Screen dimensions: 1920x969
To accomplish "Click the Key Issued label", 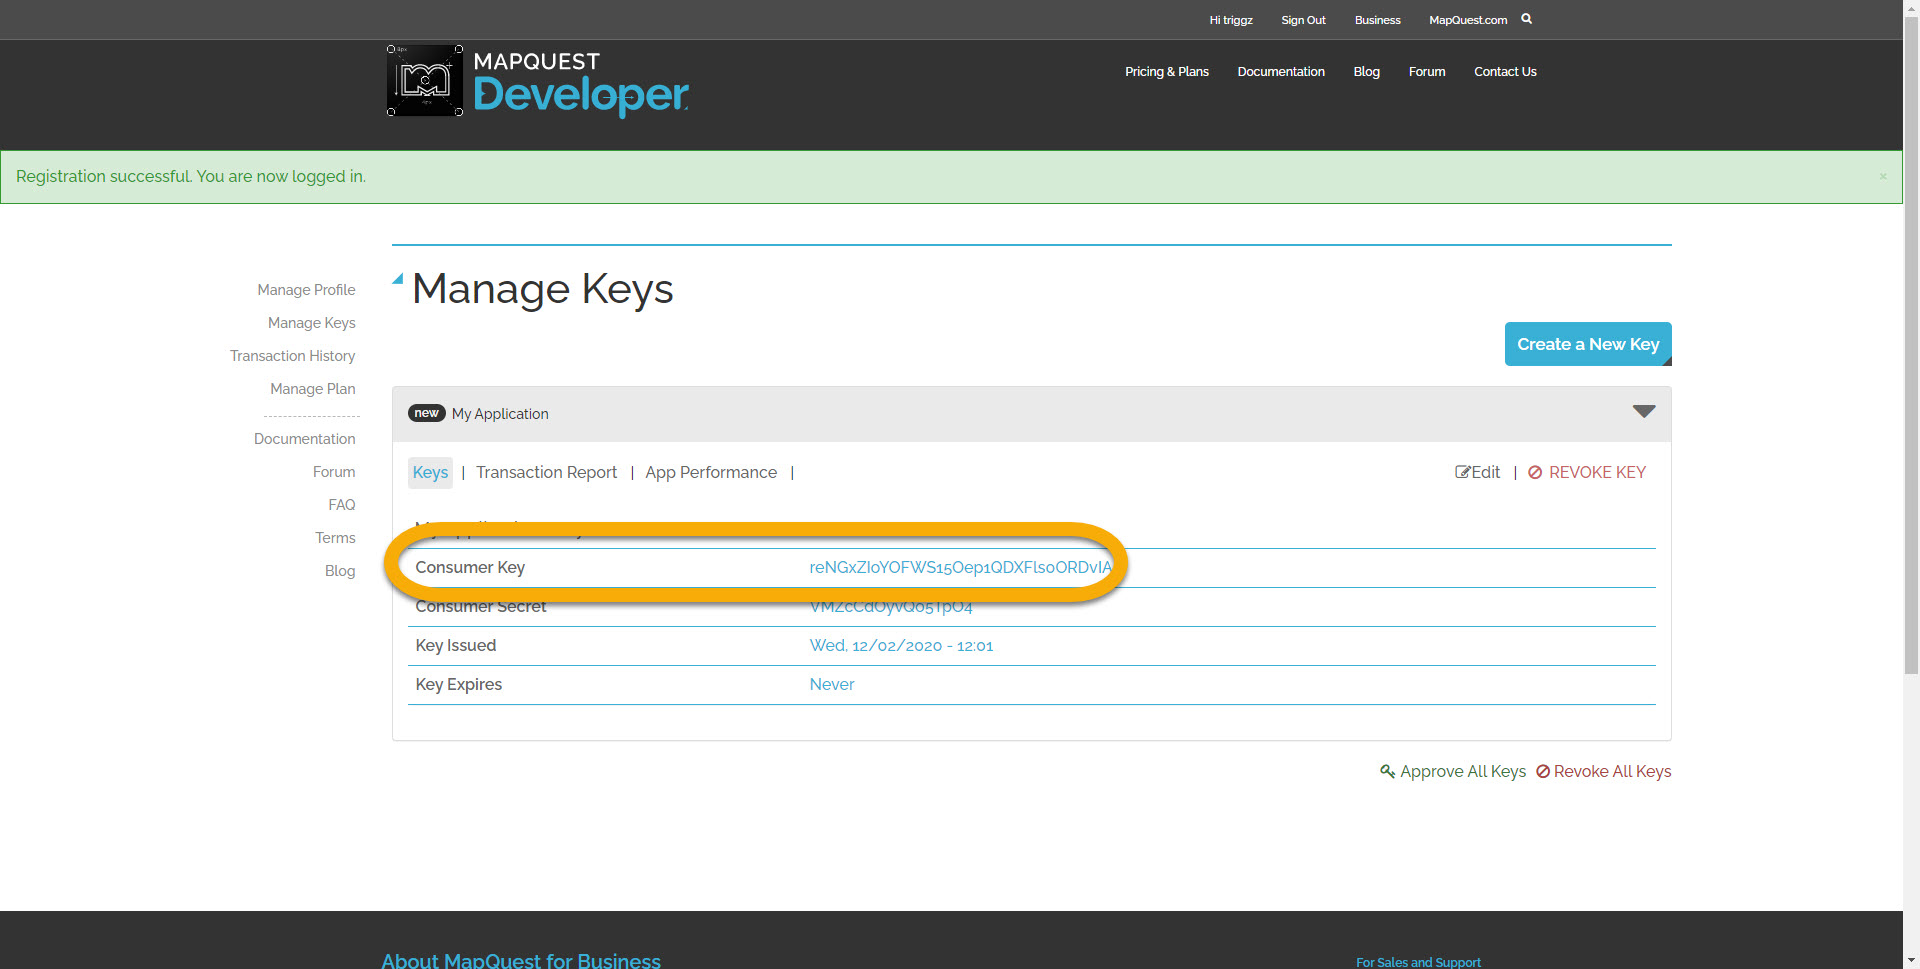I will pyautogui.click(x=456, y=645).
